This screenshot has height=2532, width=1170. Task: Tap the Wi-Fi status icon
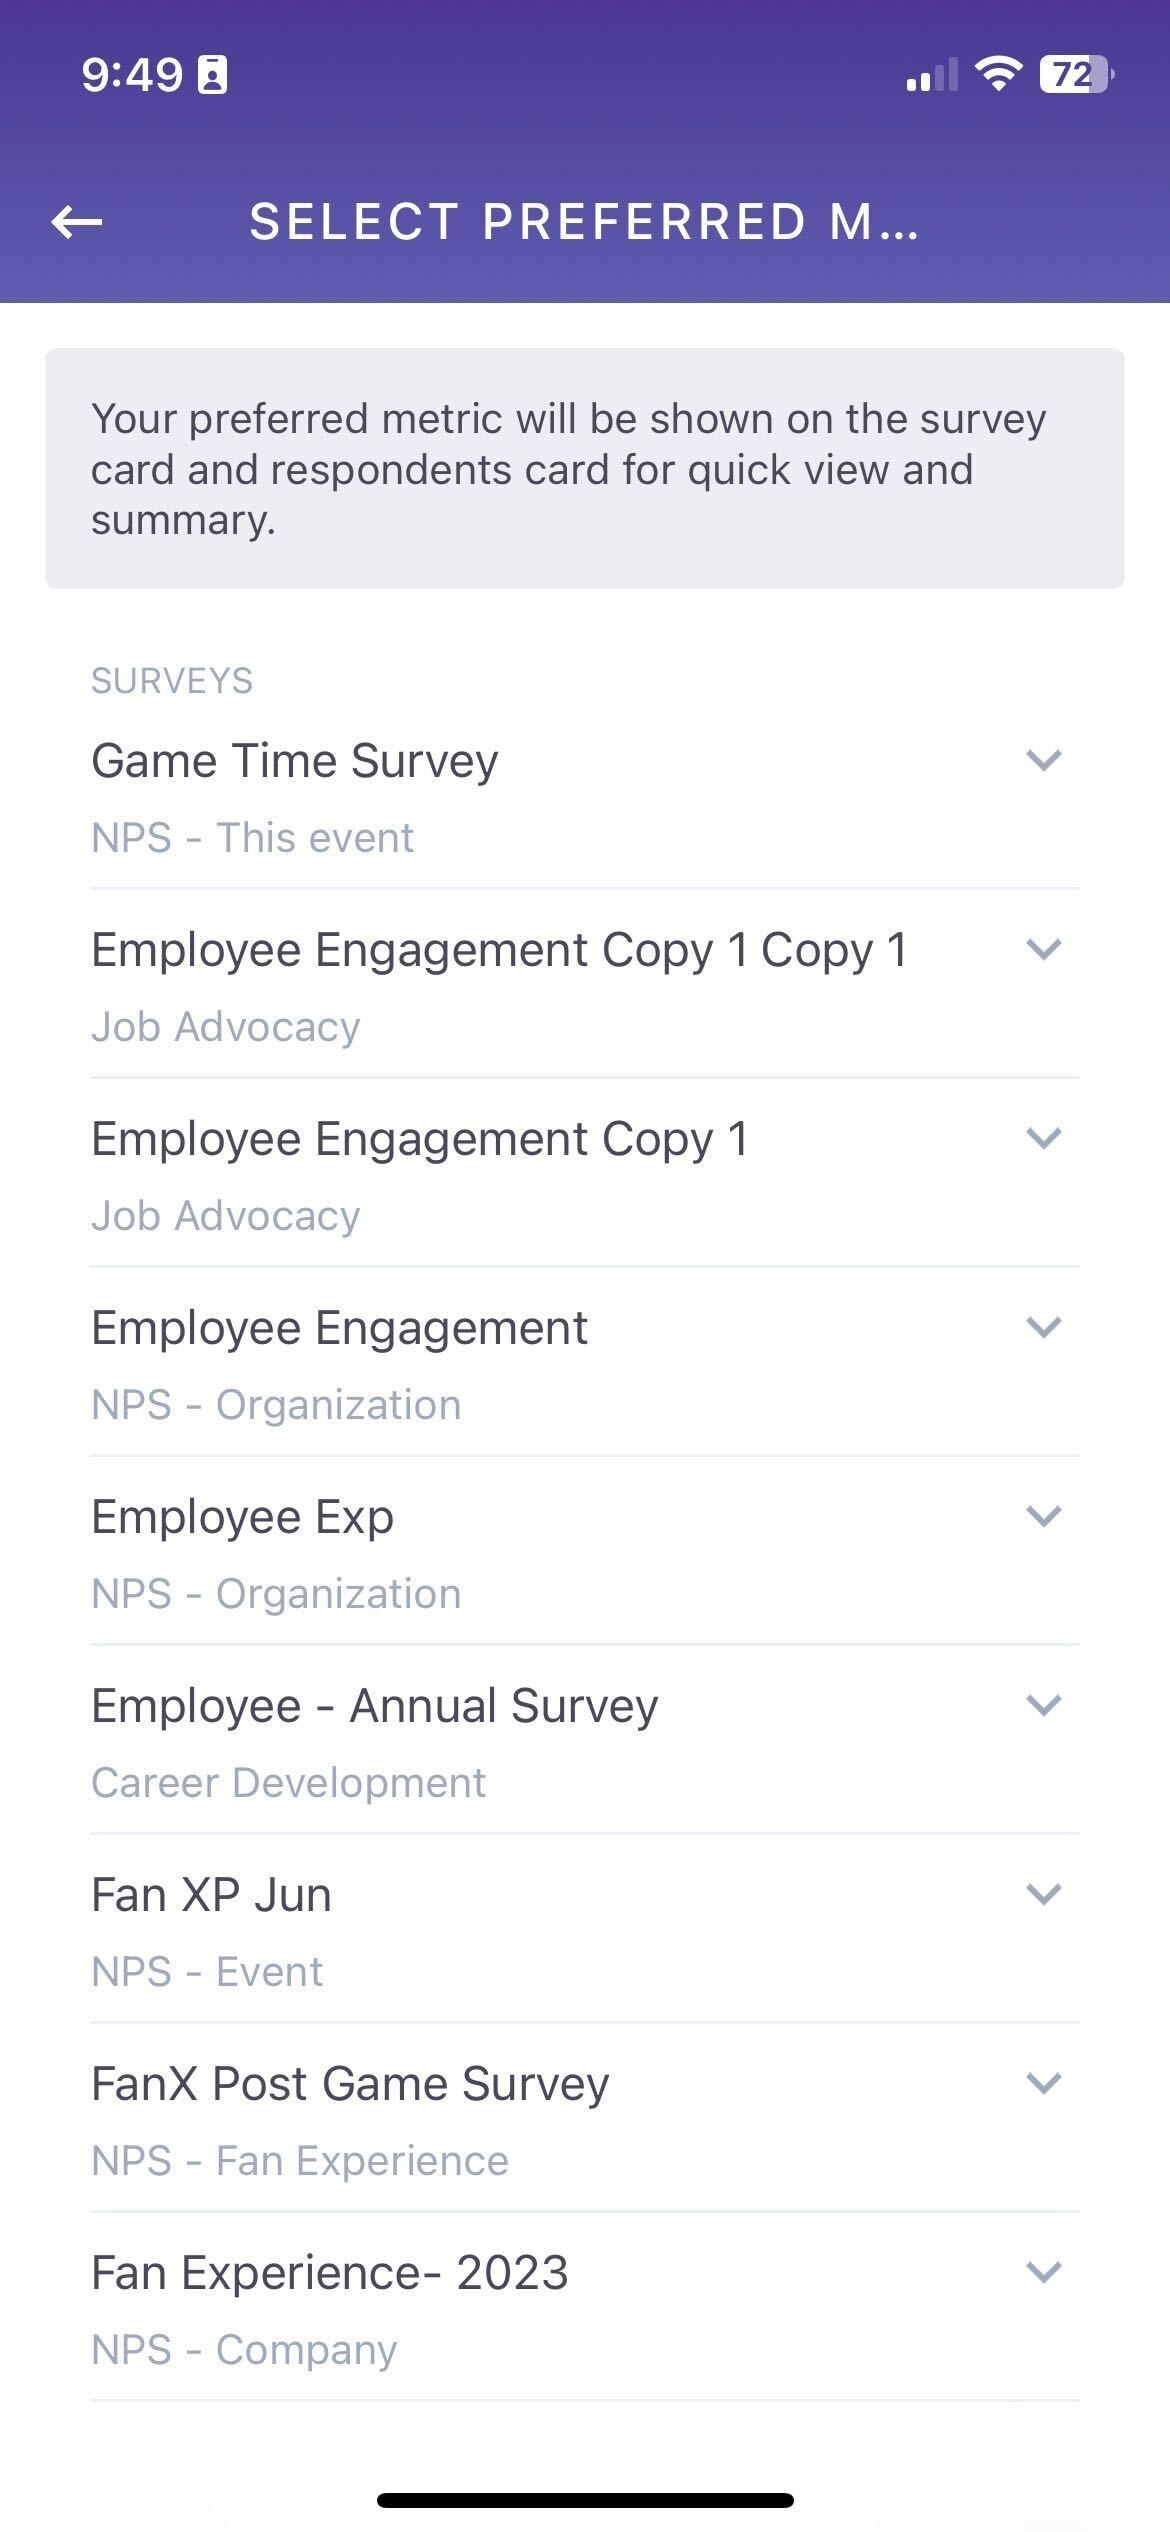(997, 74)
